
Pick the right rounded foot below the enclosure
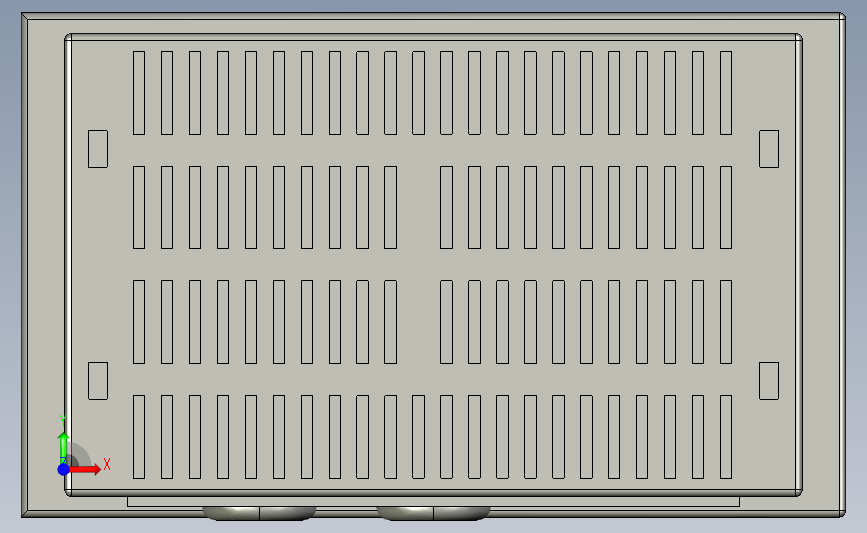tap(434, 513)
